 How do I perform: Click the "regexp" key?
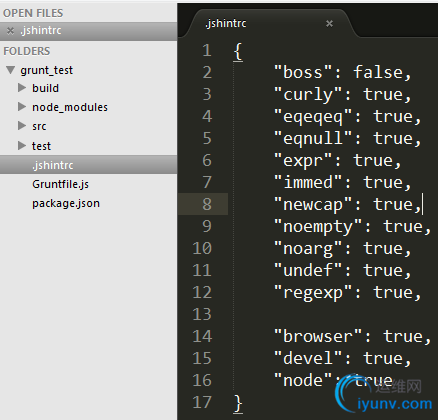[x=313, y=293]
